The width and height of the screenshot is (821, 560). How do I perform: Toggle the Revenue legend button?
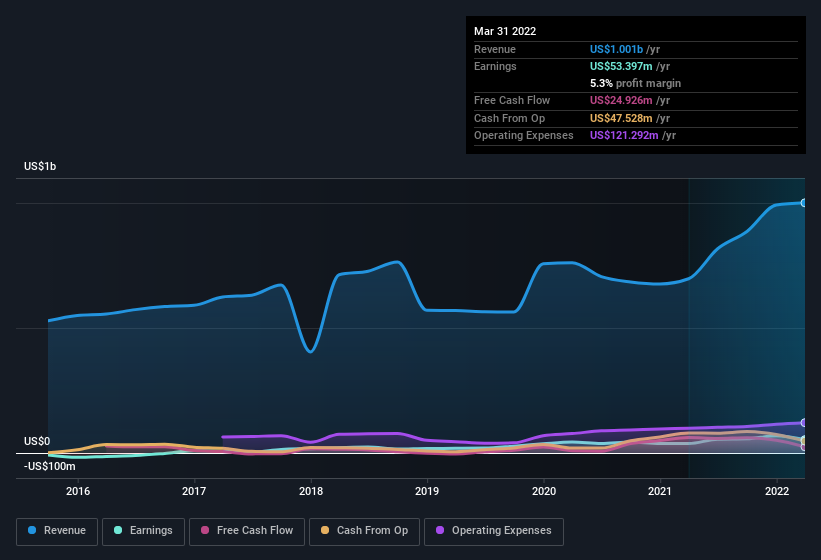click(x=57, y=531)
